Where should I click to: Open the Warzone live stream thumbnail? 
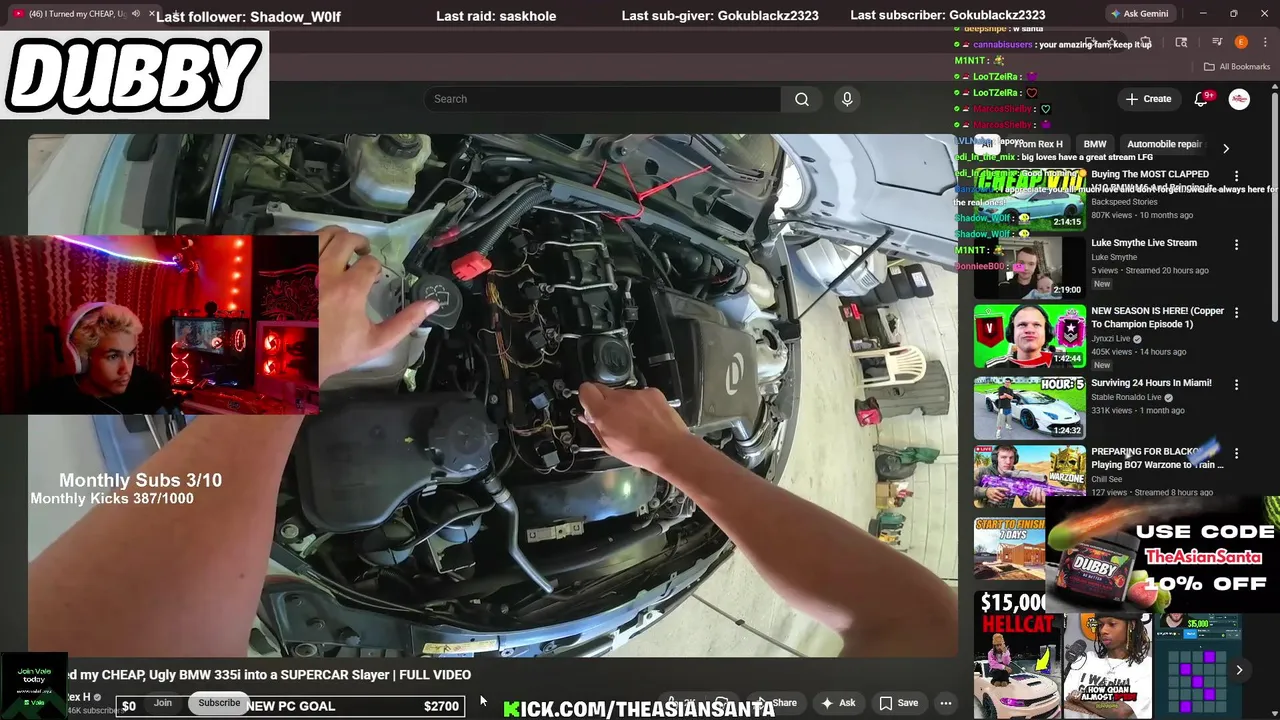[1029, 476]
